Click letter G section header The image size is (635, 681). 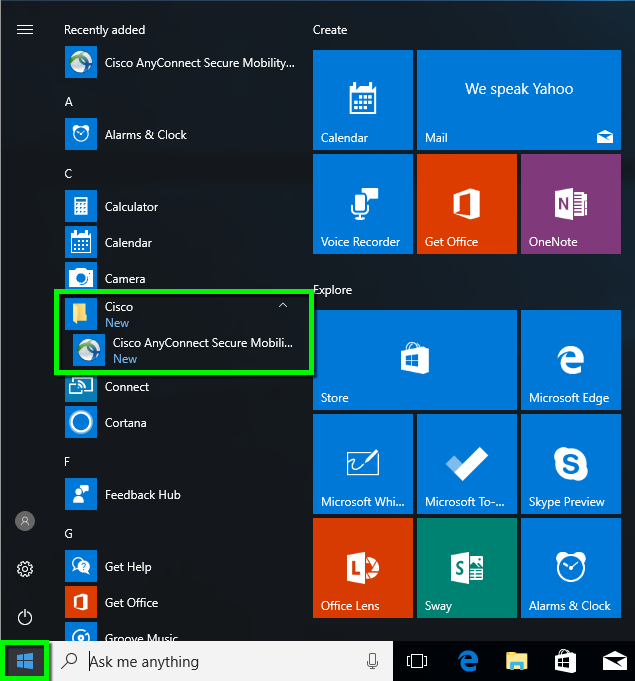click(68, 533)
